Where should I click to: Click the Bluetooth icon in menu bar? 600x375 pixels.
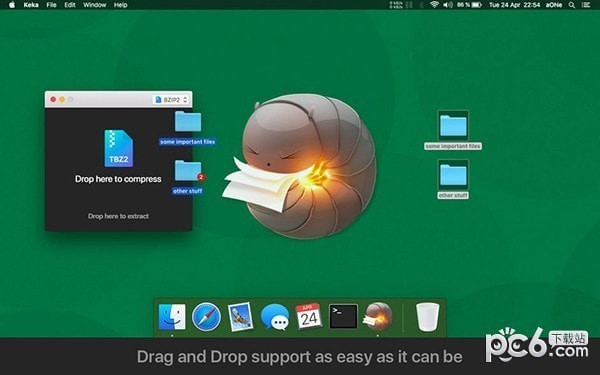pos(422,5)
